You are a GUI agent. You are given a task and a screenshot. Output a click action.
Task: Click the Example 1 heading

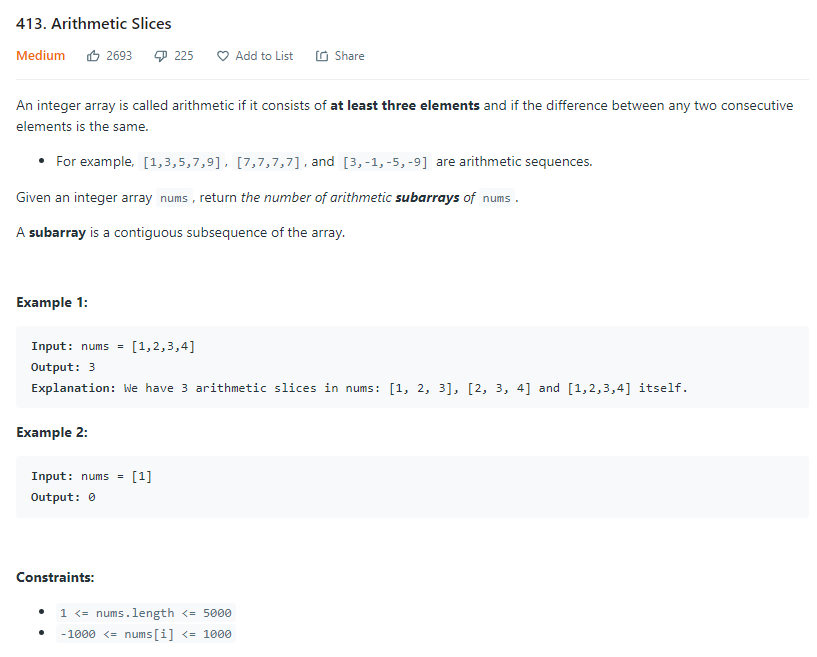click(52, 303)
